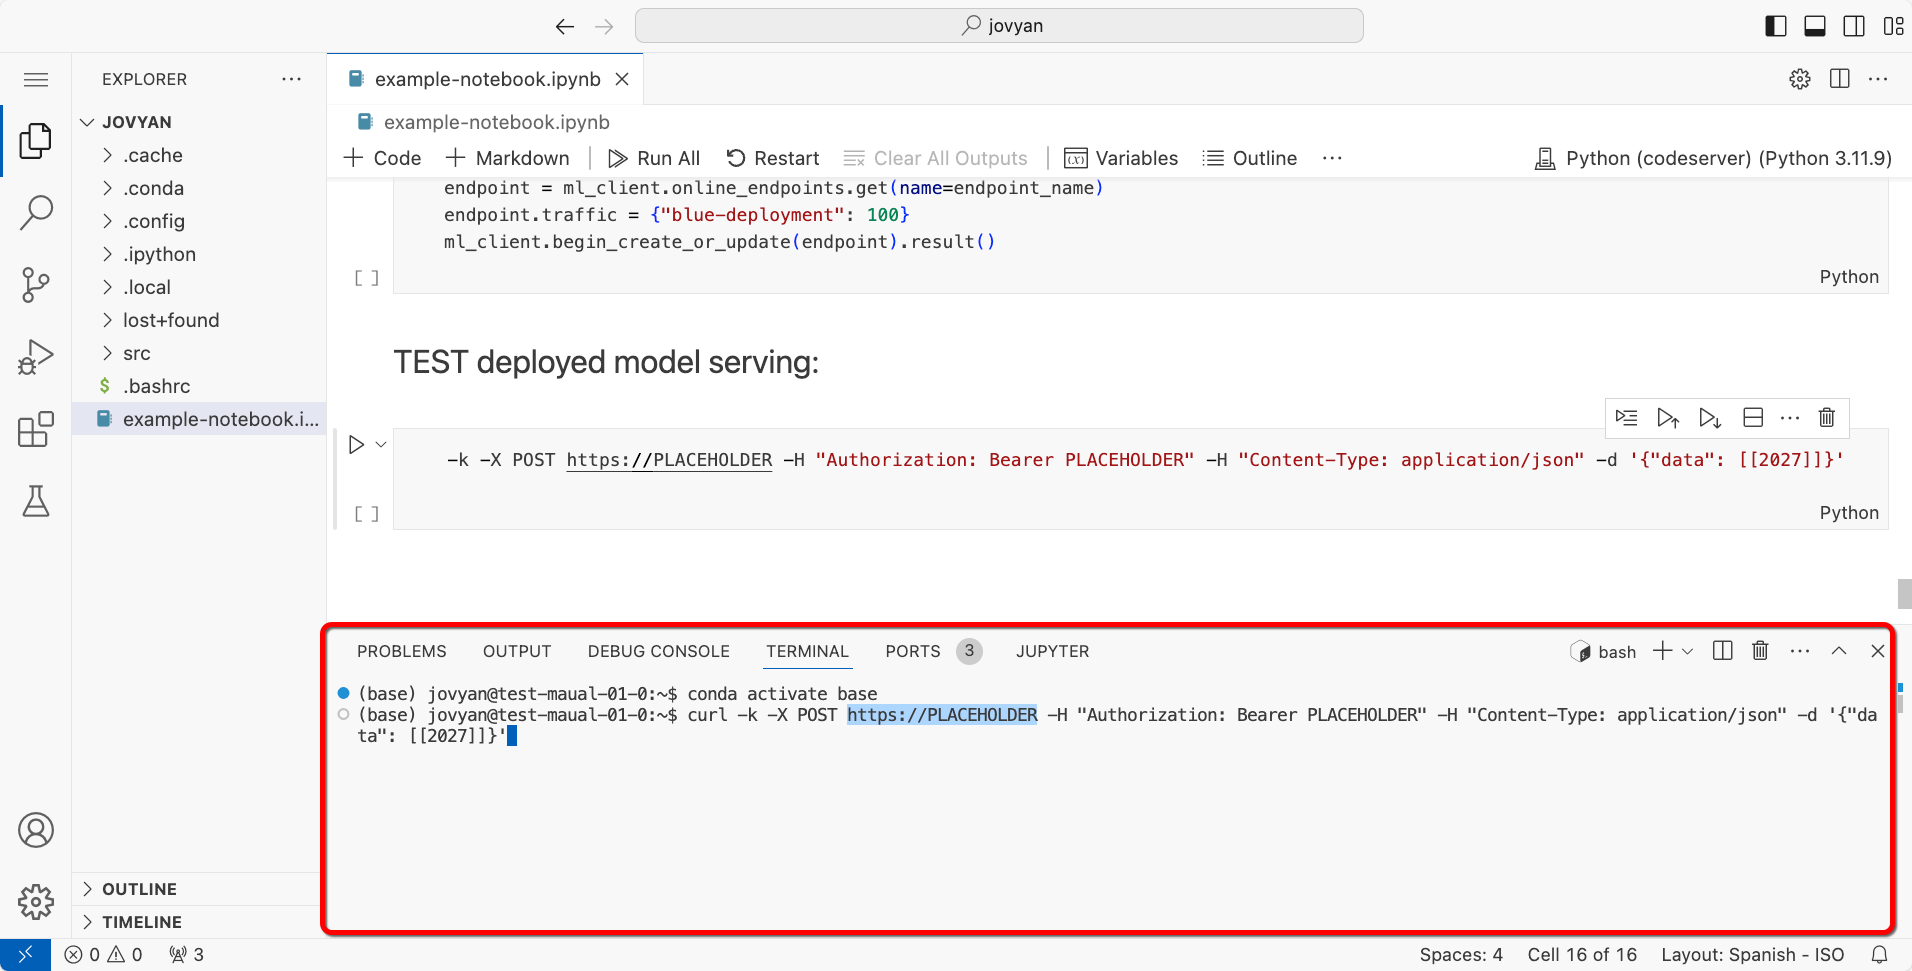The height and width of the screenshot is (971, 1912).
Task: Click the Split Cell icon in cell toolbar
Action: pos(1752,418)
